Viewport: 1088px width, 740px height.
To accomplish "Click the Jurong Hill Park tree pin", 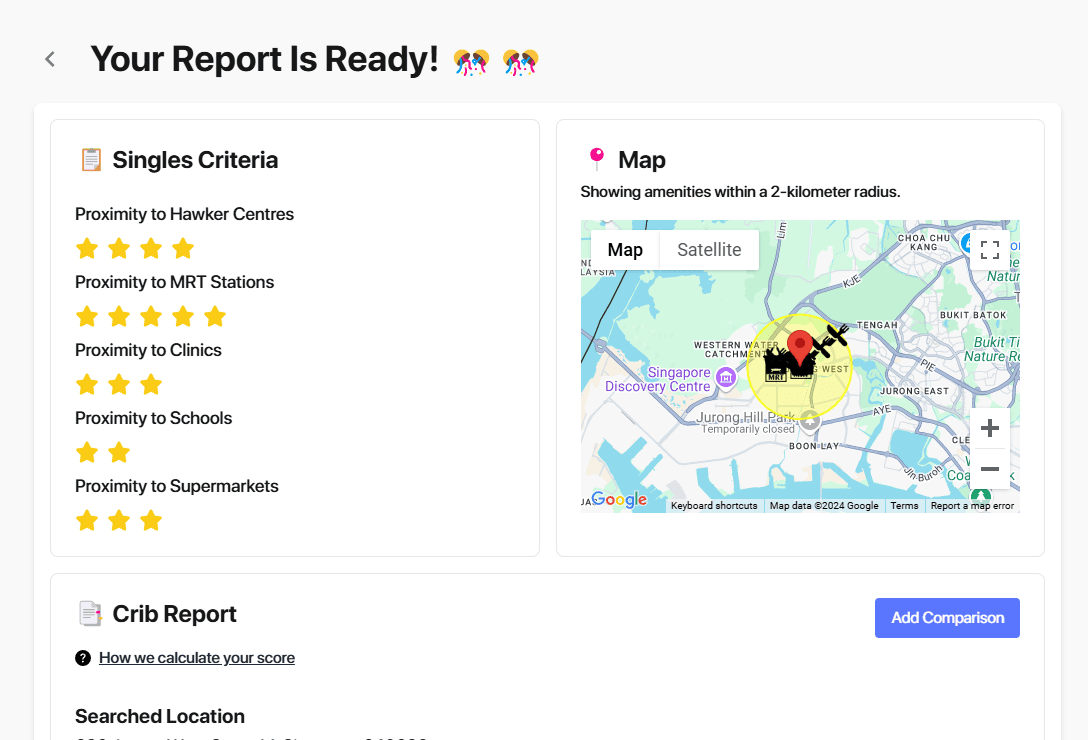I will (810, 420).
